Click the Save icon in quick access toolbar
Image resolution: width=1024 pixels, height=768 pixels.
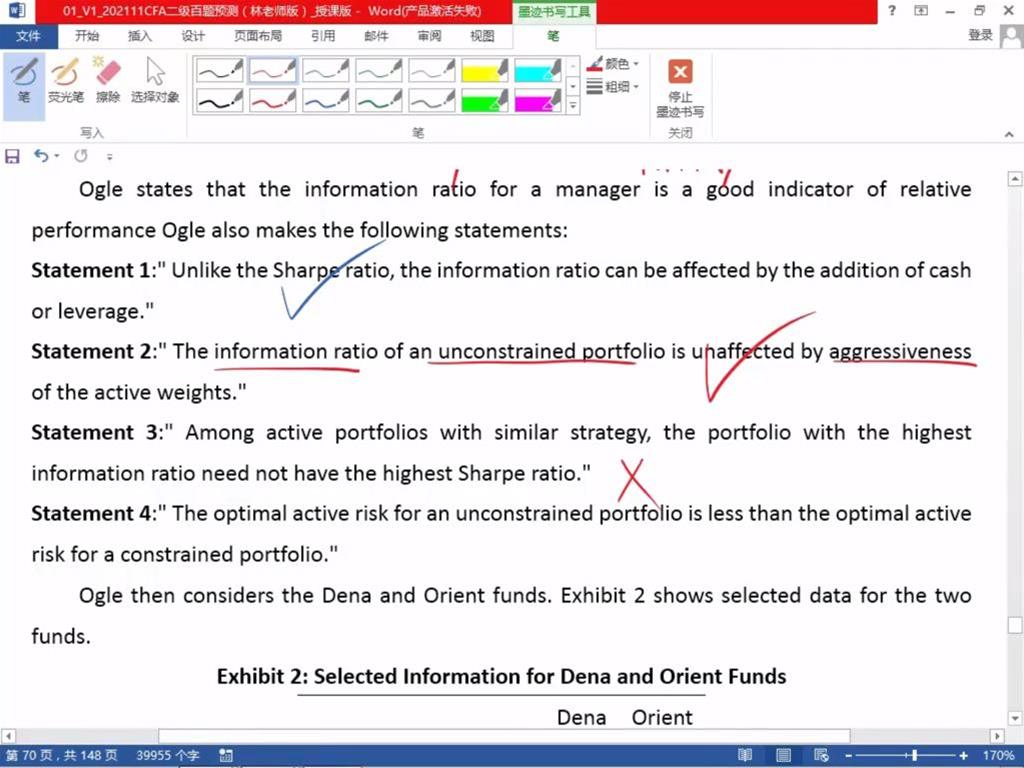pyautogui.click(x=13, y=156)
